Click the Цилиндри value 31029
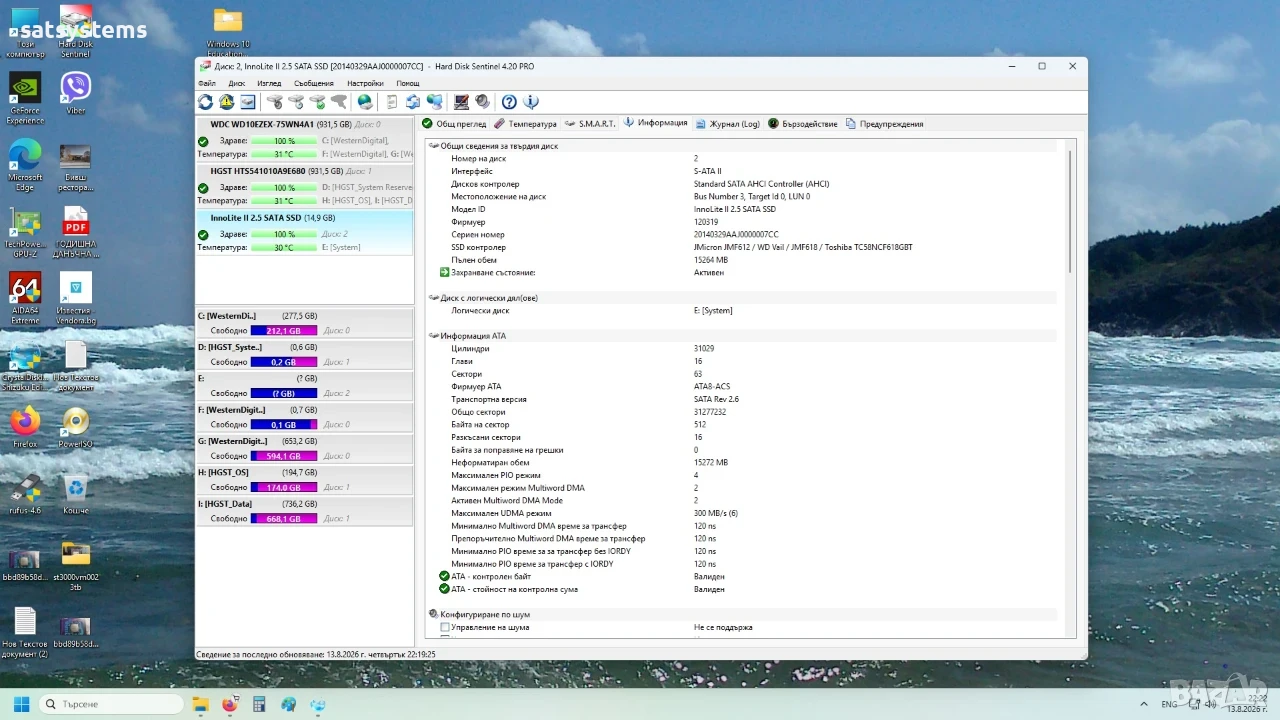1280x720 pixels. (x=704, y=348)
